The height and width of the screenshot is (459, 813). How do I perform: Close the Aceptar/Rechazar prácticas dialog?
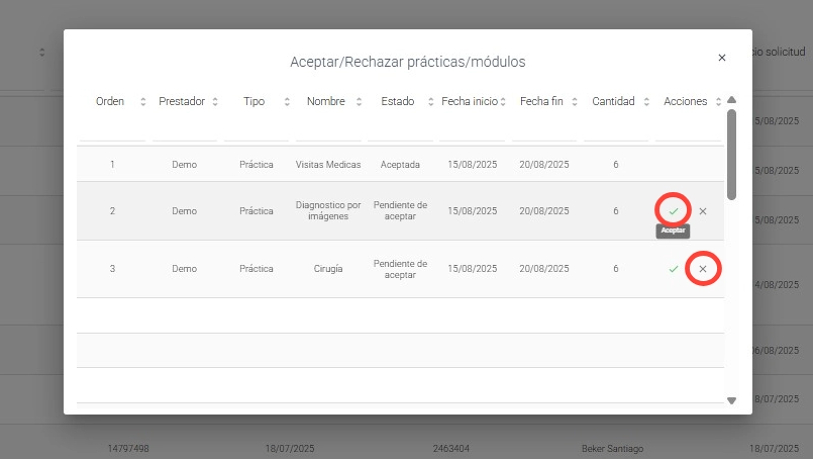tap(722, 58)
